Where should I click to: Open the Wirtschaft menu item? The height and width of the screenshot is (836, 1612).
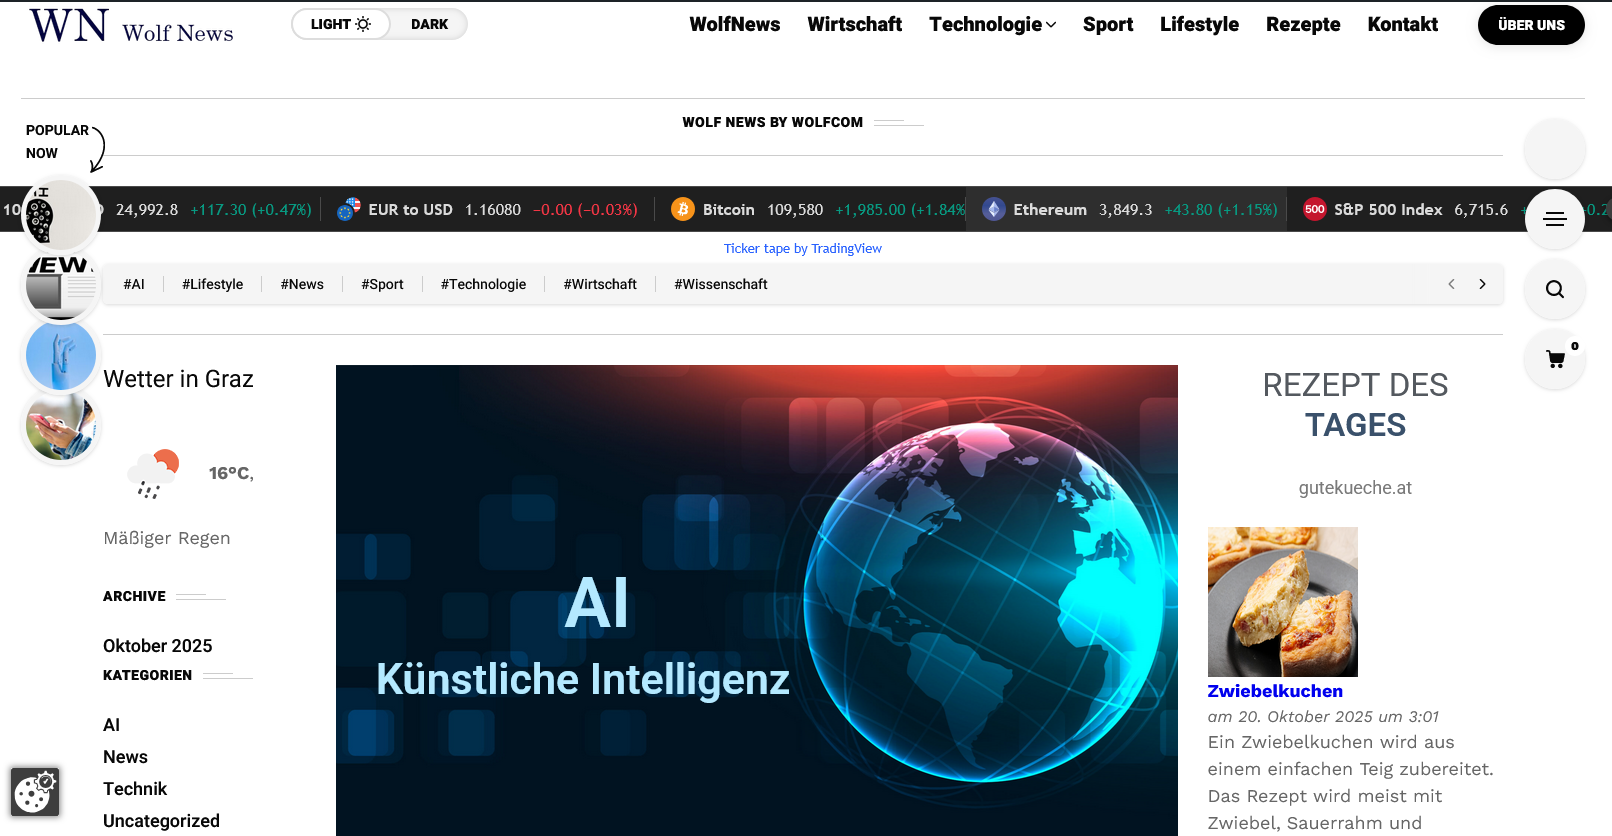click(x=854, y=24)
